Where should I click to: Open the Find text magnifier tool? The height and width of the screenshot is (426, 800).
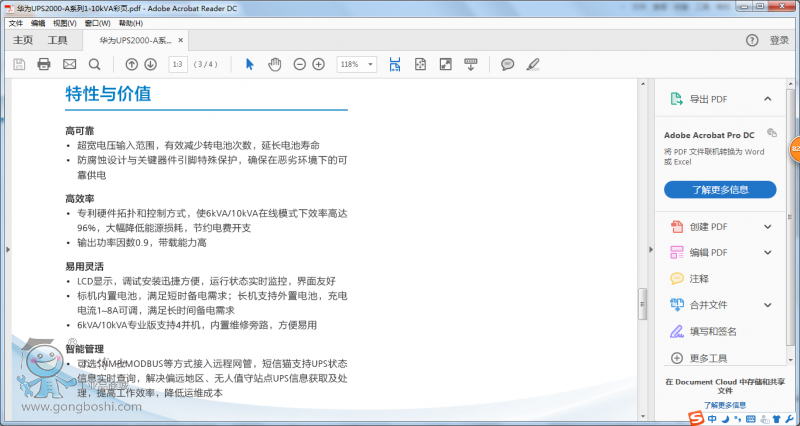coord(94,64)
